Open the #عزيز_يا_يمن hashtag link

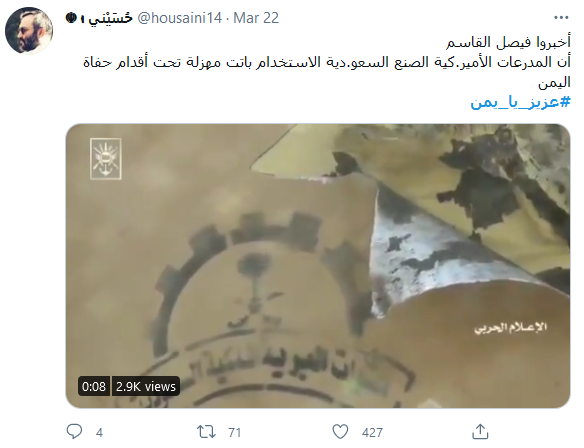(x=520, y=102)
